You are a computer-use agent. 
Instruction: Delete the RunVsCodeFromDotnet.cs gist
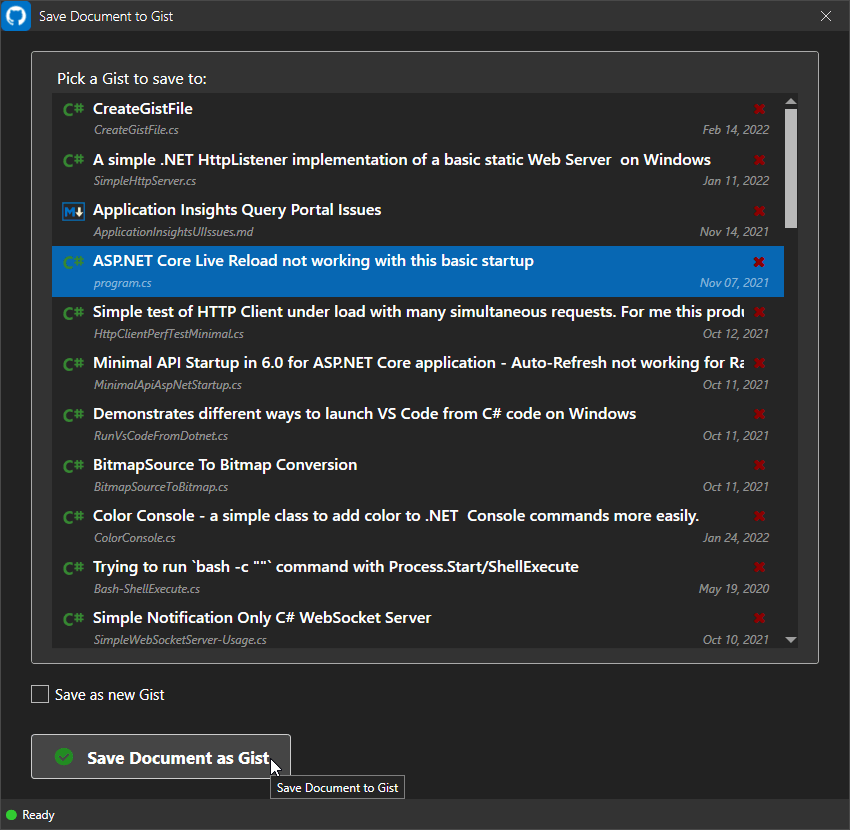759,414
